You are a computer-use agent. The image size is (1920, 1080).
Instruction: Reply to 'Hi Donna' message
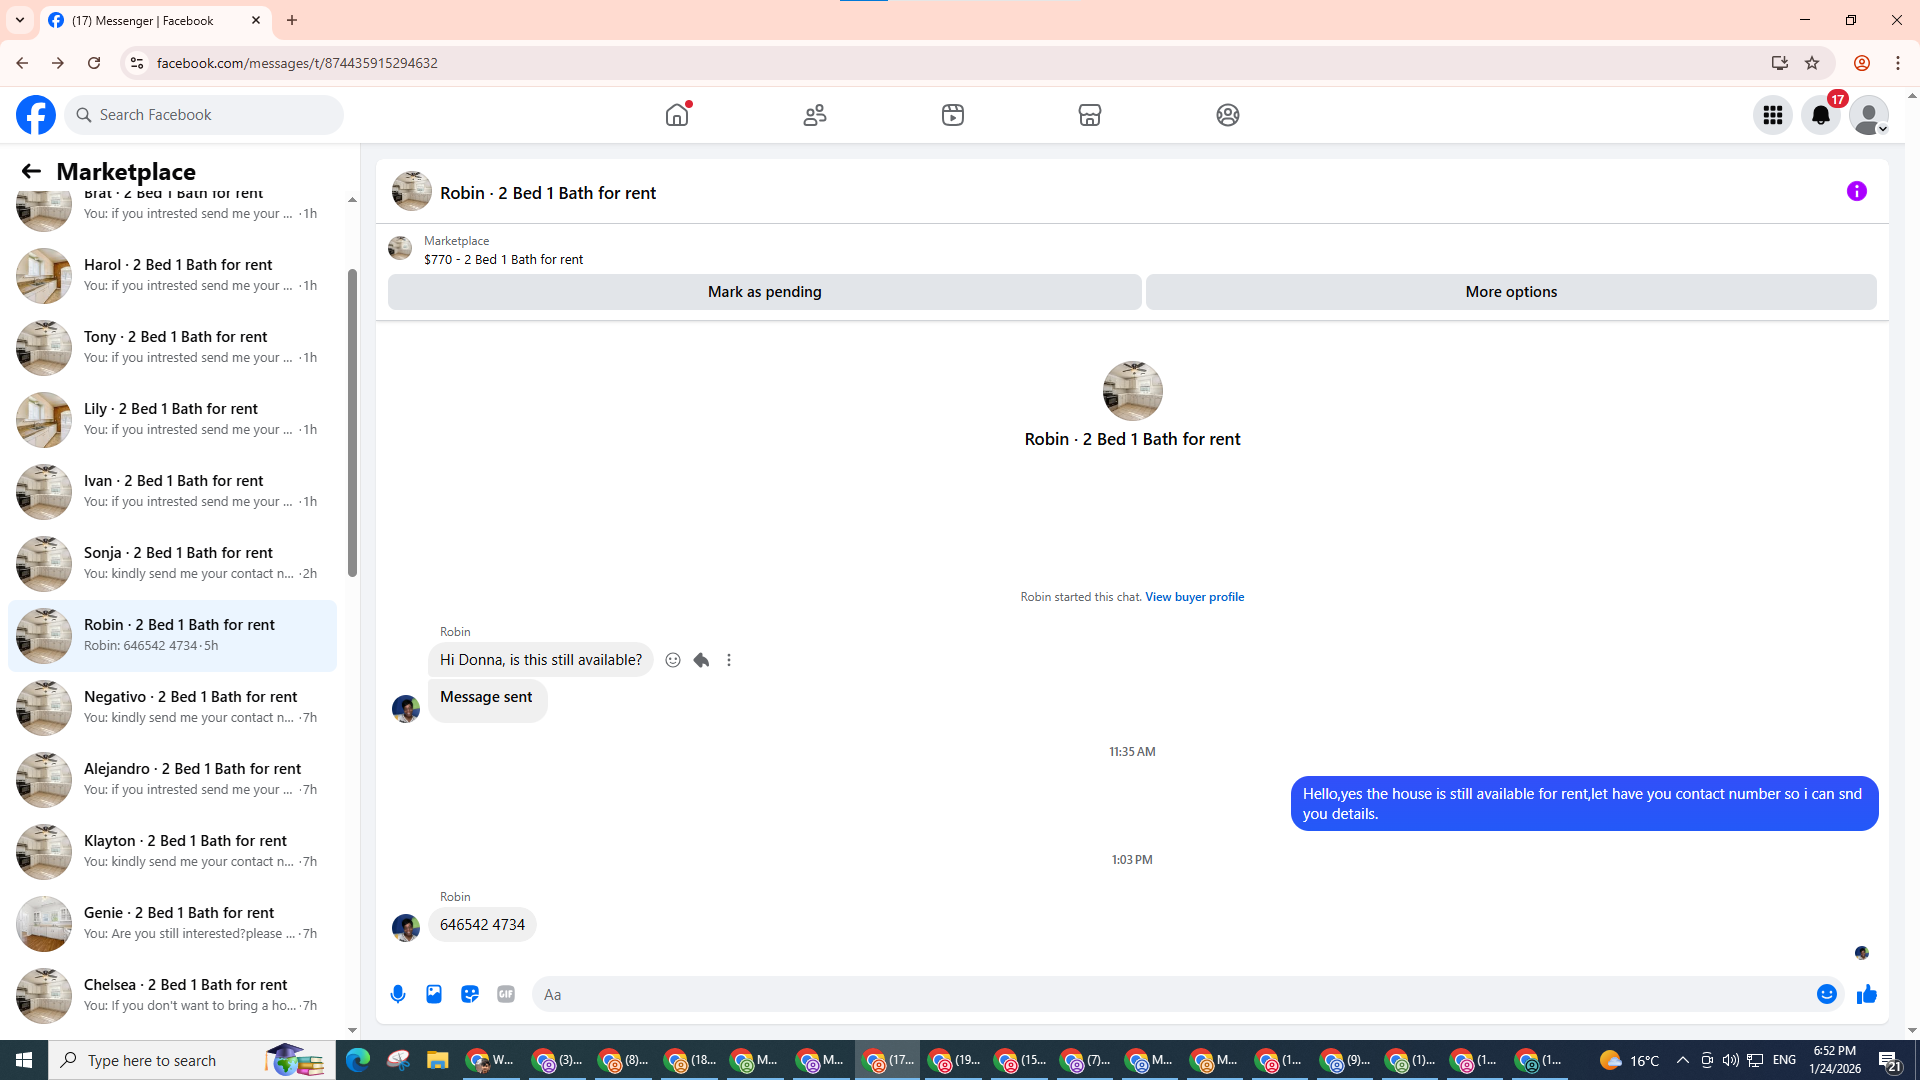tap(701, 660)
